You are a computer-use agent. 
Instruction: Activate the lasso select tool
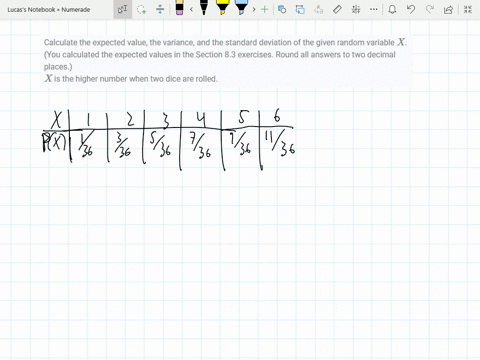(x=142, y=9)
